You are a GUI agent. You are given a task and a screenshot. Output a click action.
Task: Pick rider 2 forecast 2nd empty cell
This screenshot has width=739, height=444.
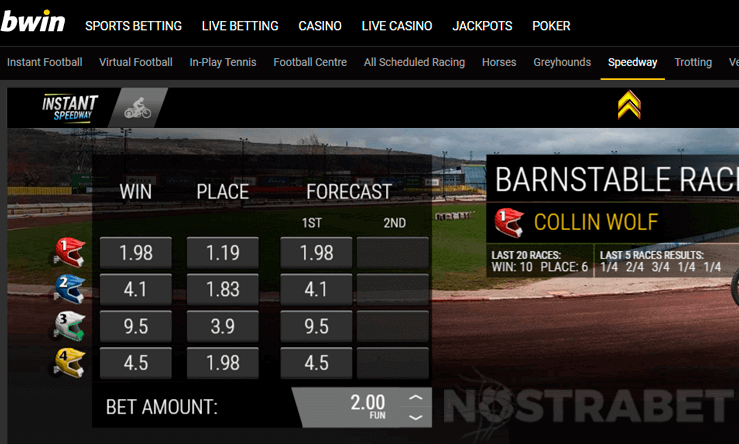click(x=393, y=289)
